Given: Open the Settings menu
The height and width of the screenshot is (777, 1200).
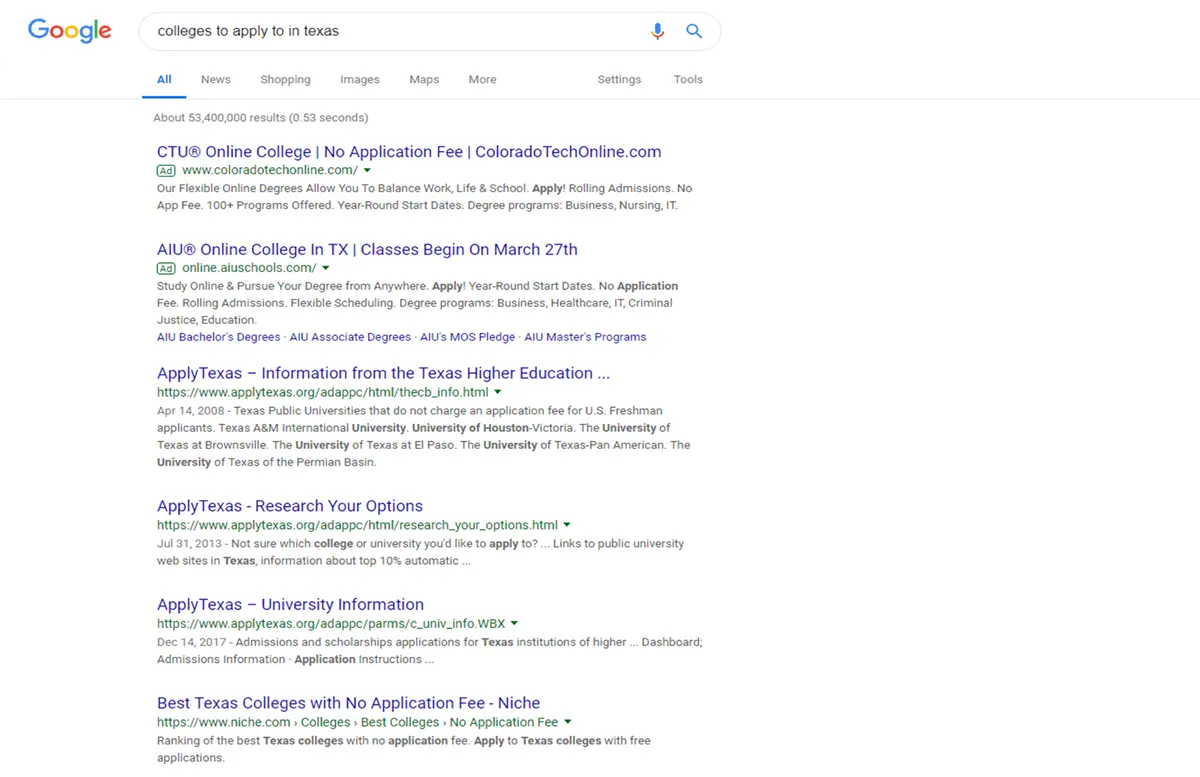Looking at the screenshot, I should (619, 80).
